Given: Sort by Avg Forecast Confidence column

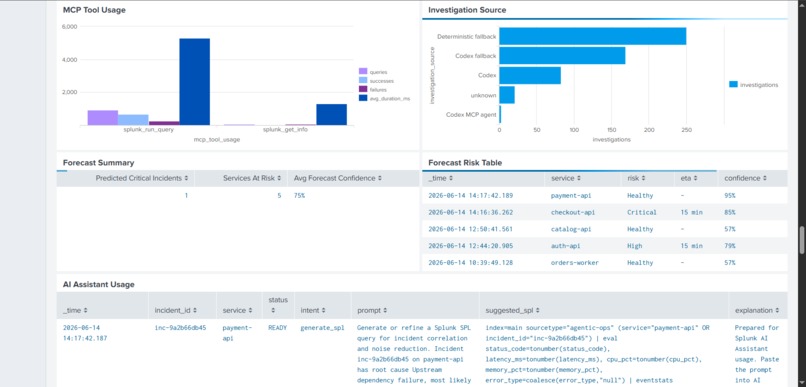Looking at the screenshot, I should tap(337, 178).
